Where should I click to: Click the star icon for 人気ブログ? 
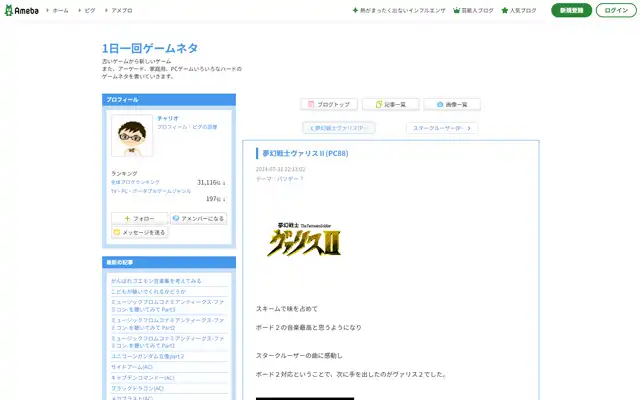click(504, 11)
